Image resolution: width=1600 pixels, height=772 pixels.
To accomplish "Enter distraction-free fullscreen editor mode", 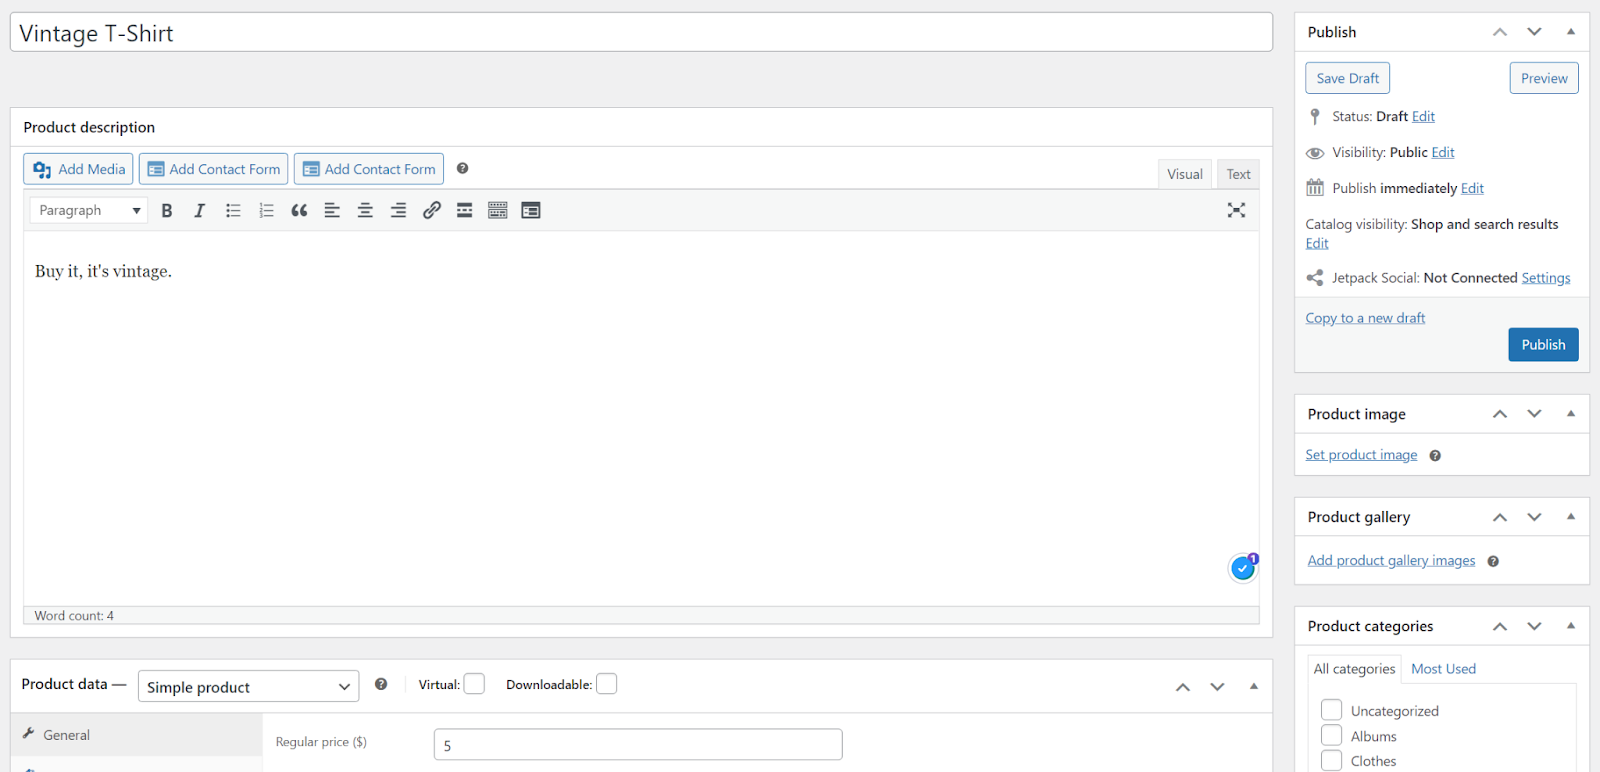I will [x=1236, y=210].
